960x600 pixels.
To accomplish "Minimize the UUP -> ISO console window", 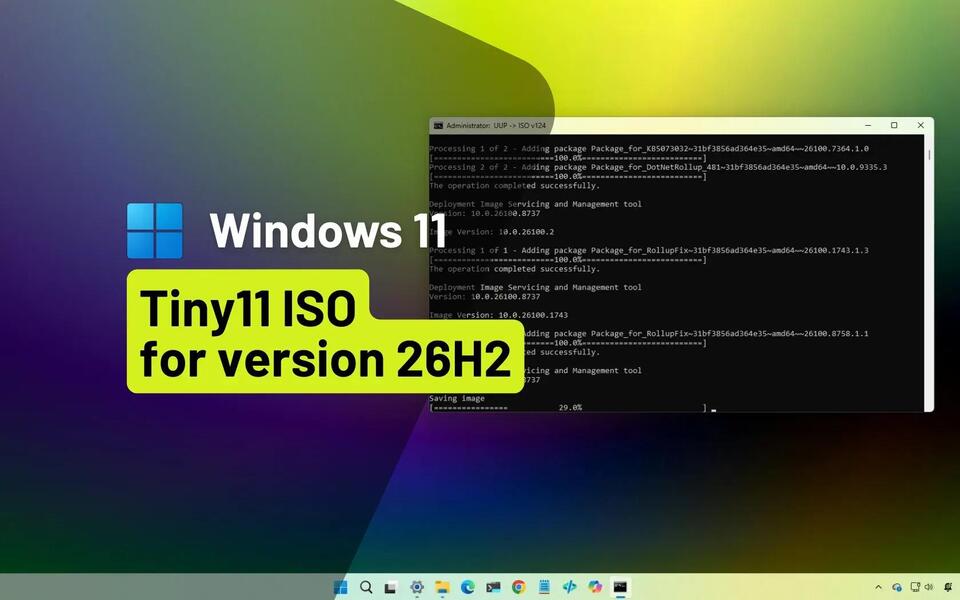I will coord(868,126).
